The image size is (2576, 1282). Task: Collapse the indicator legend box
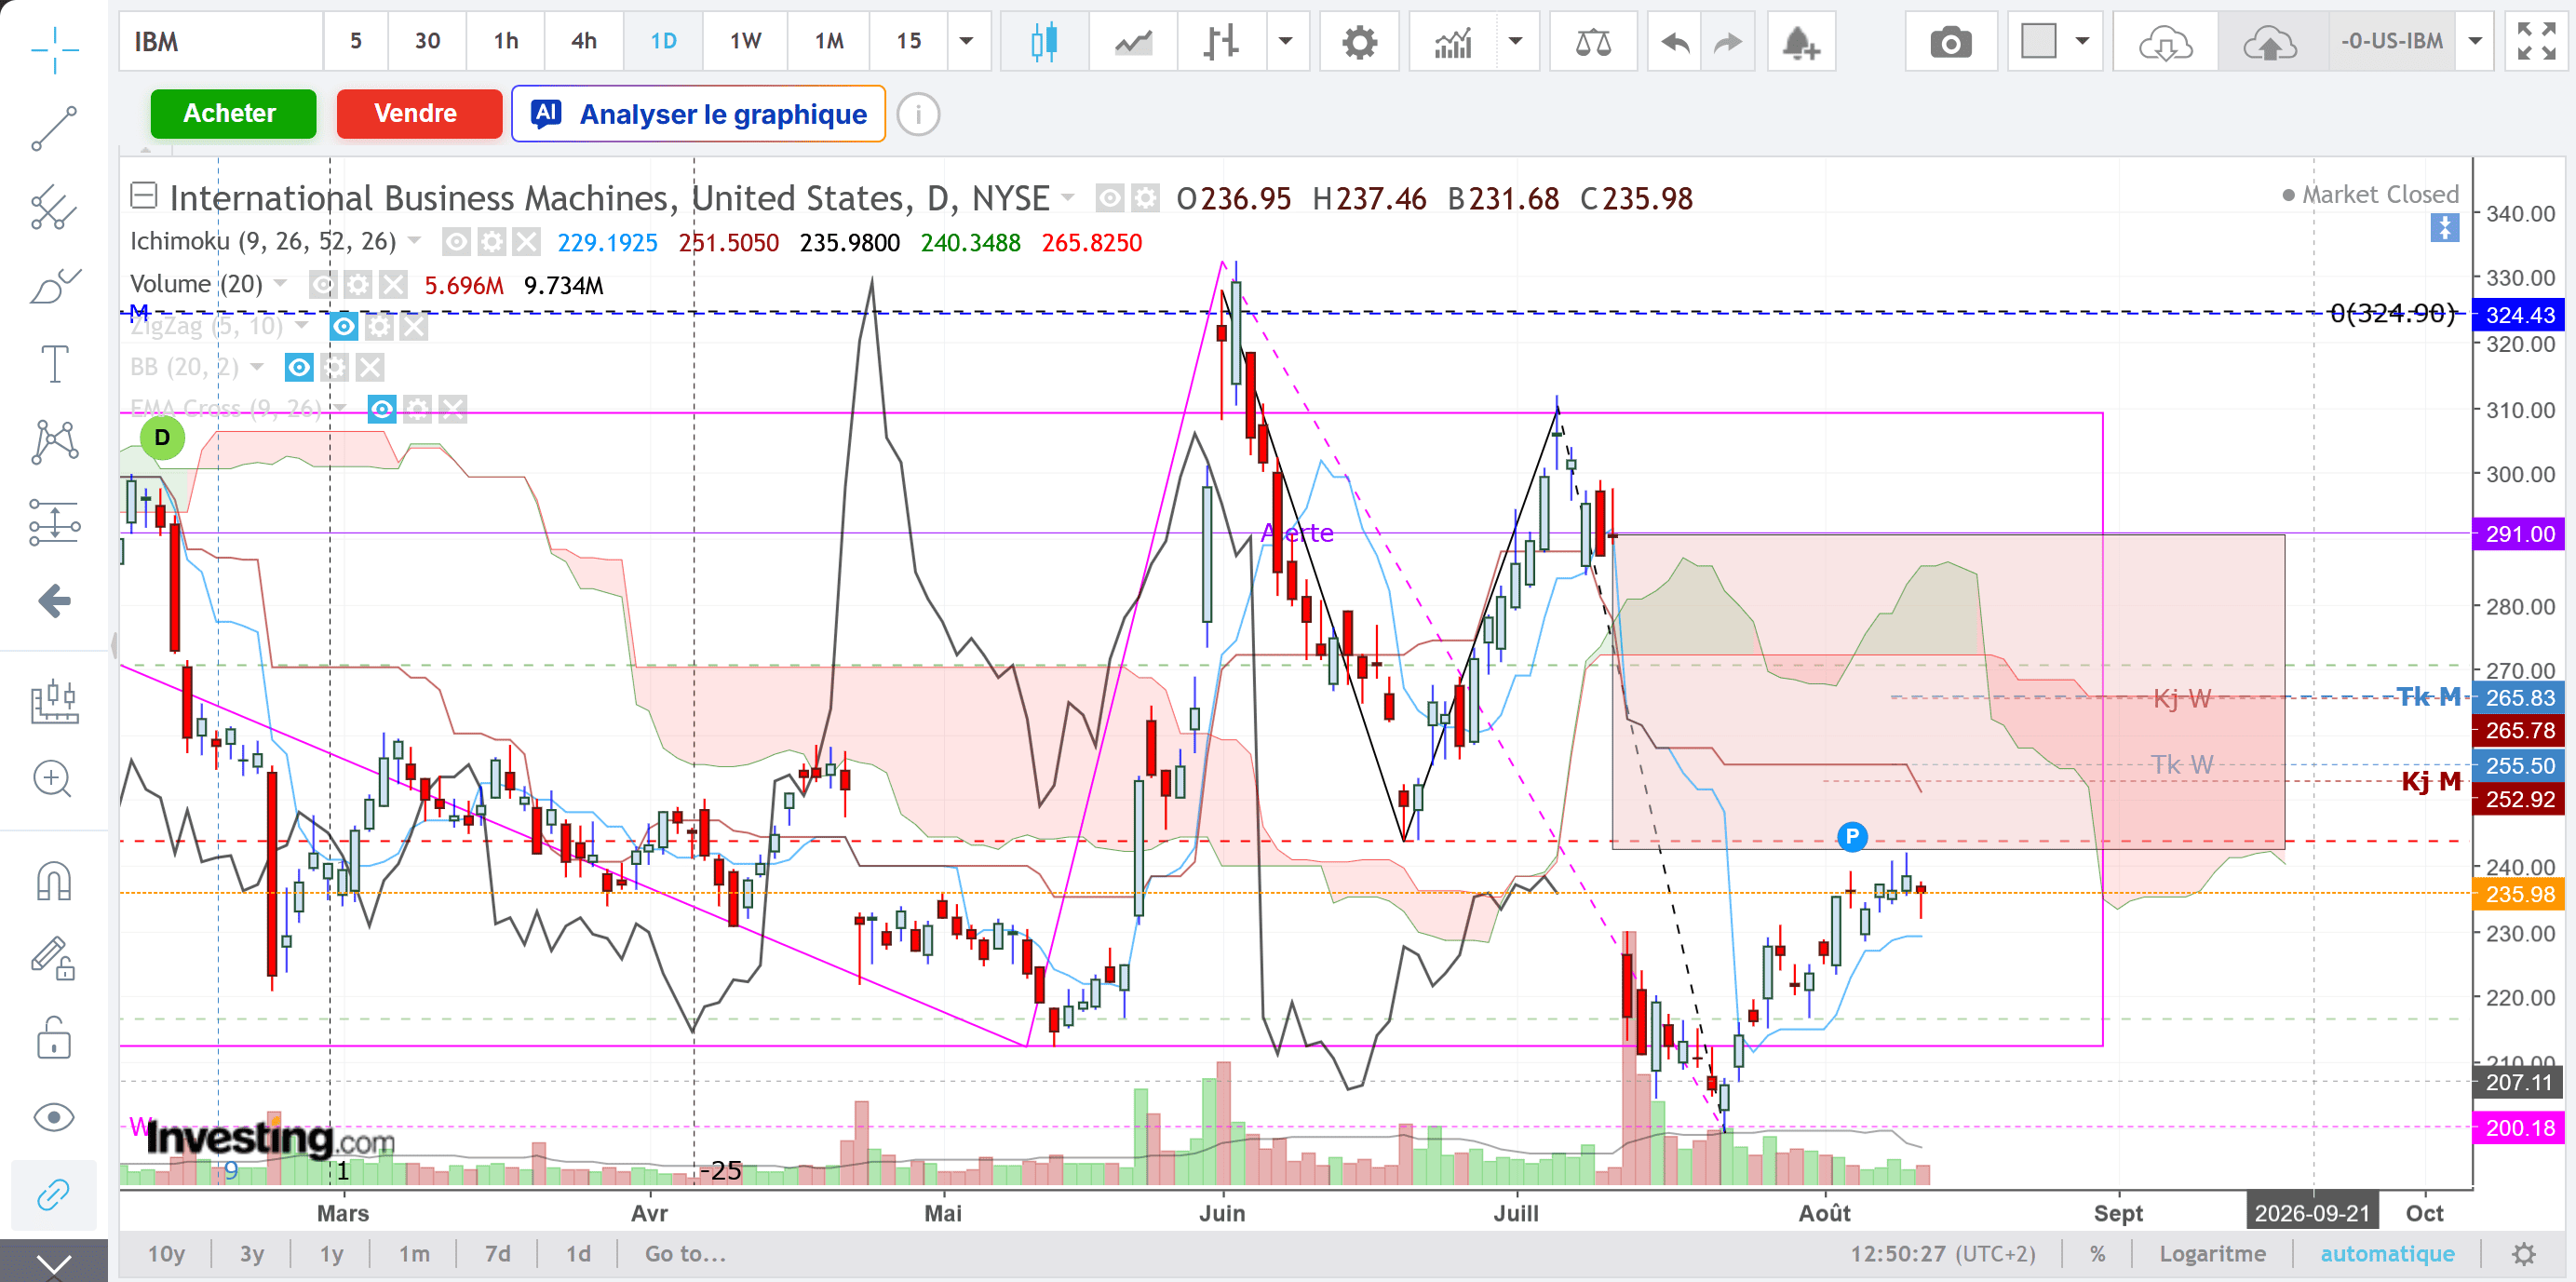[x=144, y=195]
